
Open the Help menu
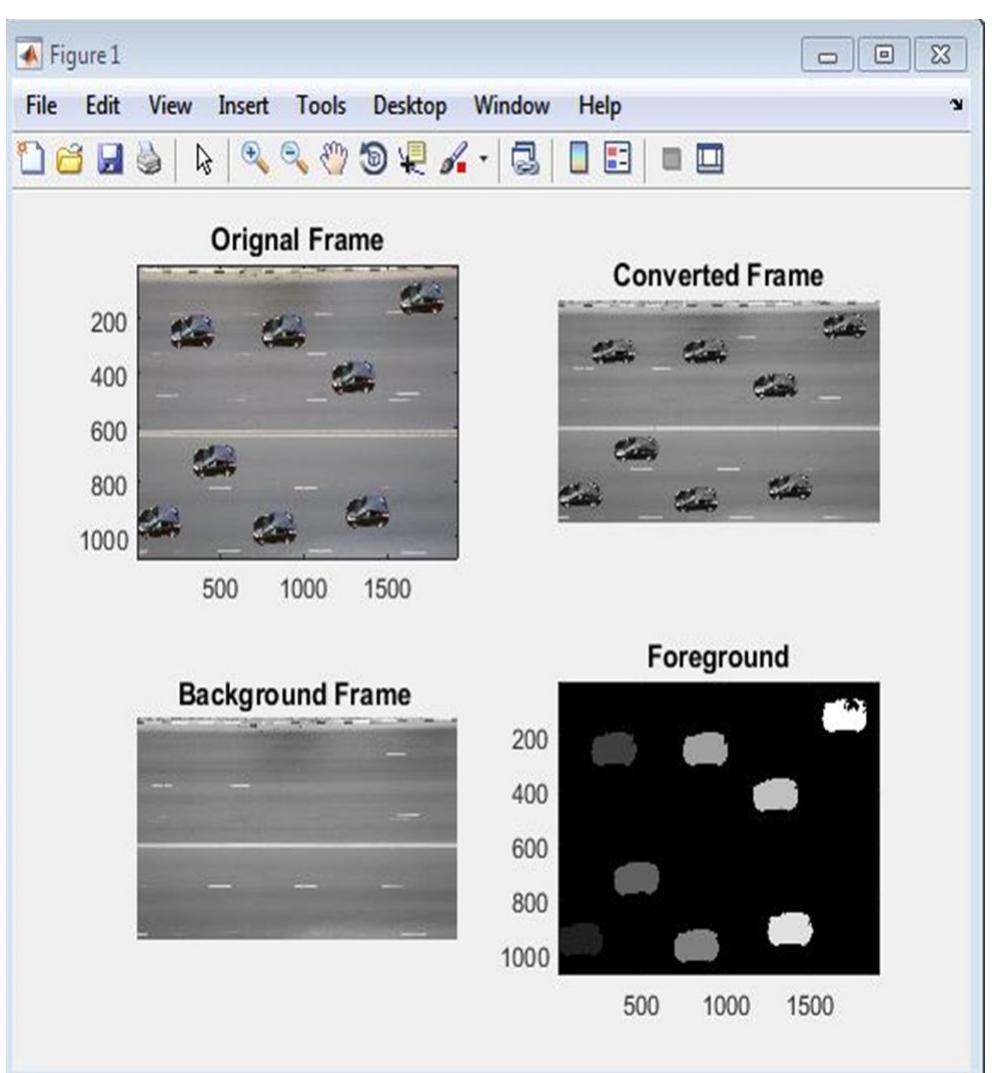(x=600, y=106)
